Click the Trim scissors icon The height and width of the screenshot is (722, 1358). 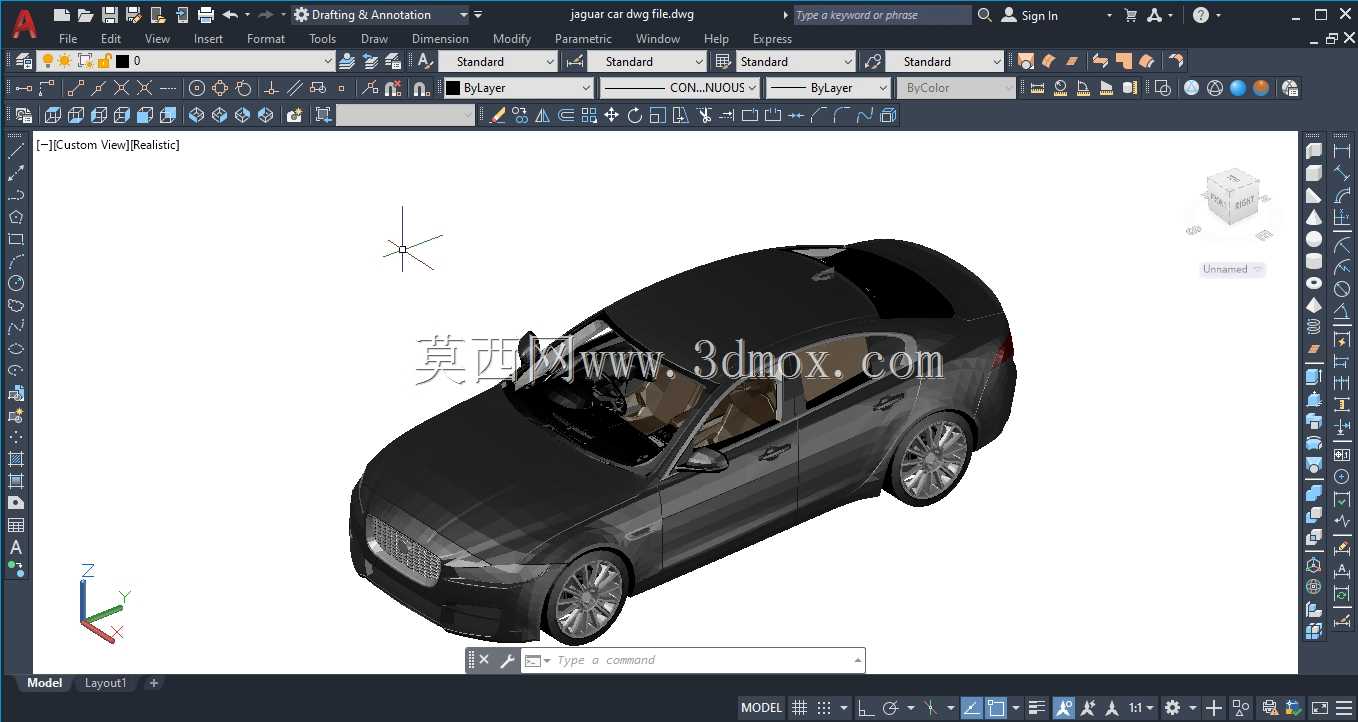point(704,115)
